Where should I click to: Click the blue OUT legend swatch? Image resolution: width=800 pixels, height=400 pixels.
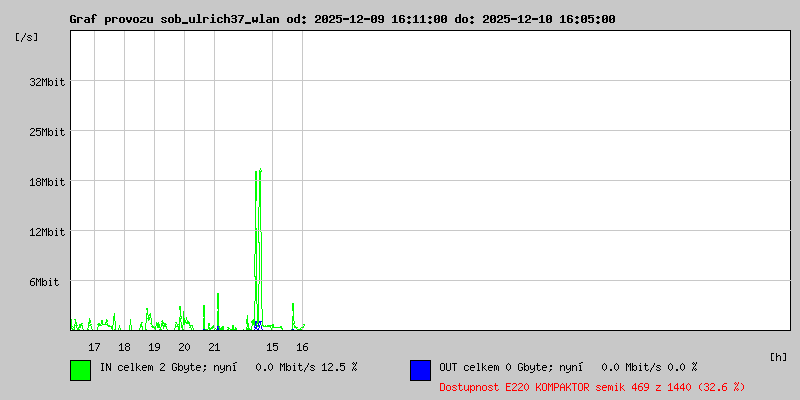pyautogui.click(x=420, y=370)
